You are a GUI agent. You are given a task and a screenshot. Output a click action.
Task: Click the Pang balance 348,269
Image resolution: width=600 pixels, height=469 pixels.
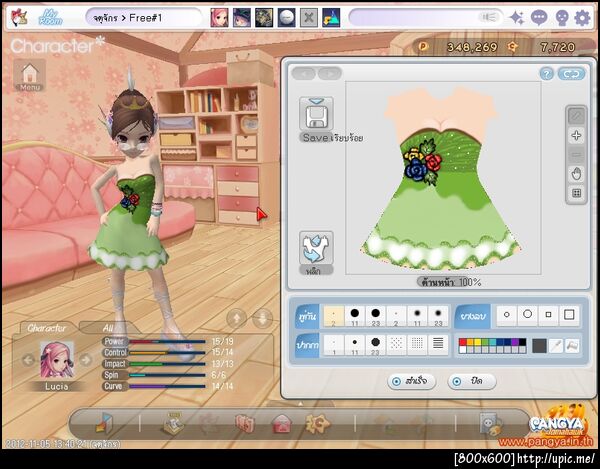[x=472, y=47]
